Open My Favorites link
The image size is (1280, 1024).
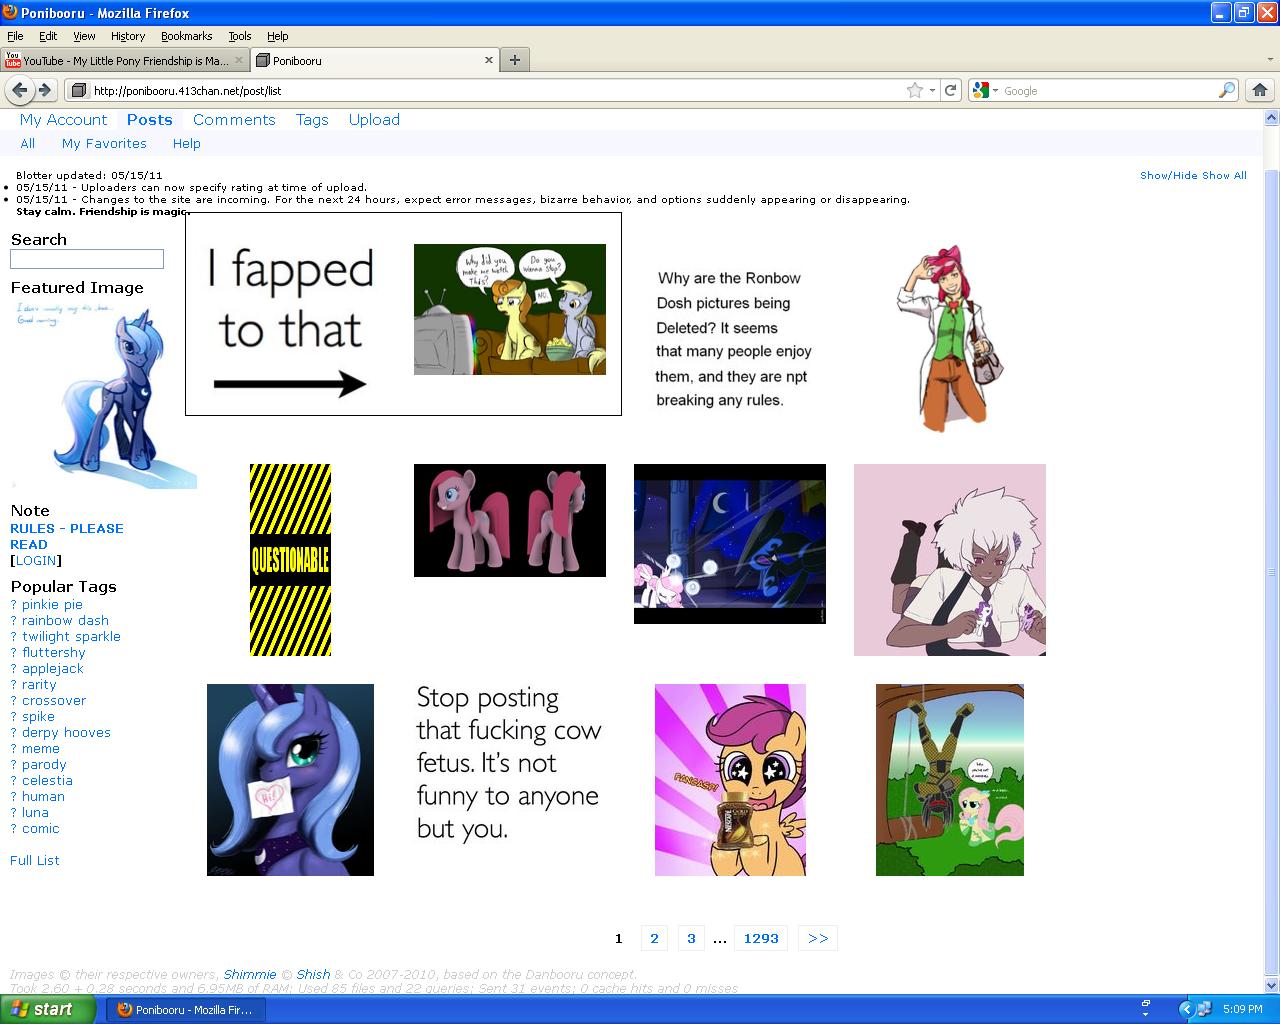(x=104, y=144)
